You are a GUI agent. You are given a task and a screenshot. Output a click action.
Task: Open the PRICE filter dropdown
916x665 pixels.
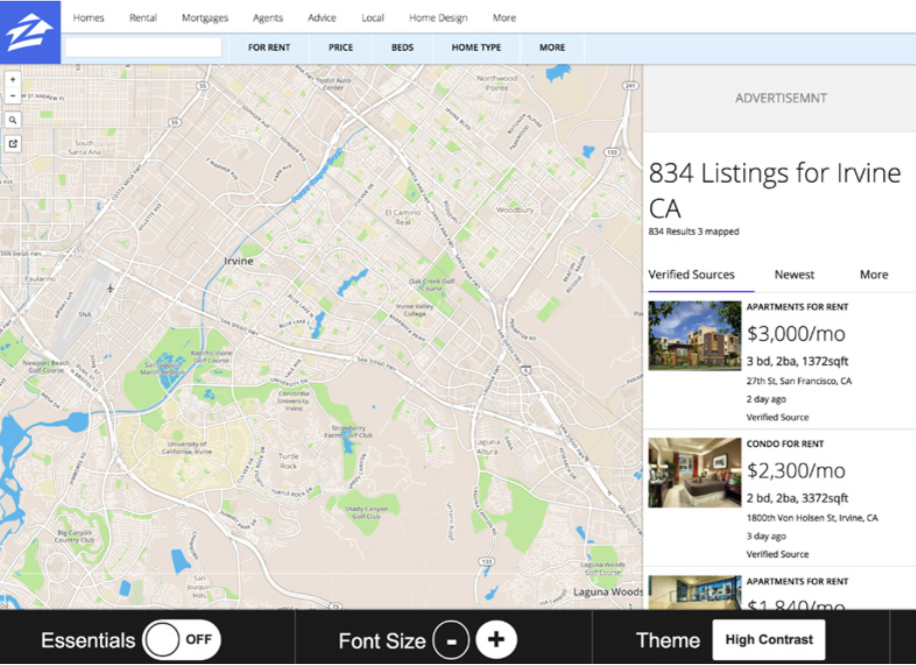point(341,48)
